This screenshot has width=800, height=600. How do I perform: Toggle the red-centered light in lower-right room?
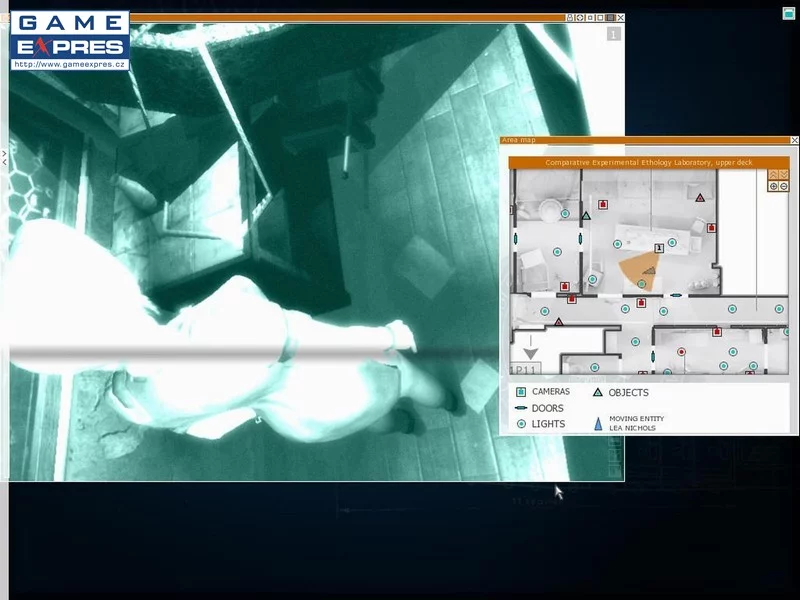coord(682,352)
